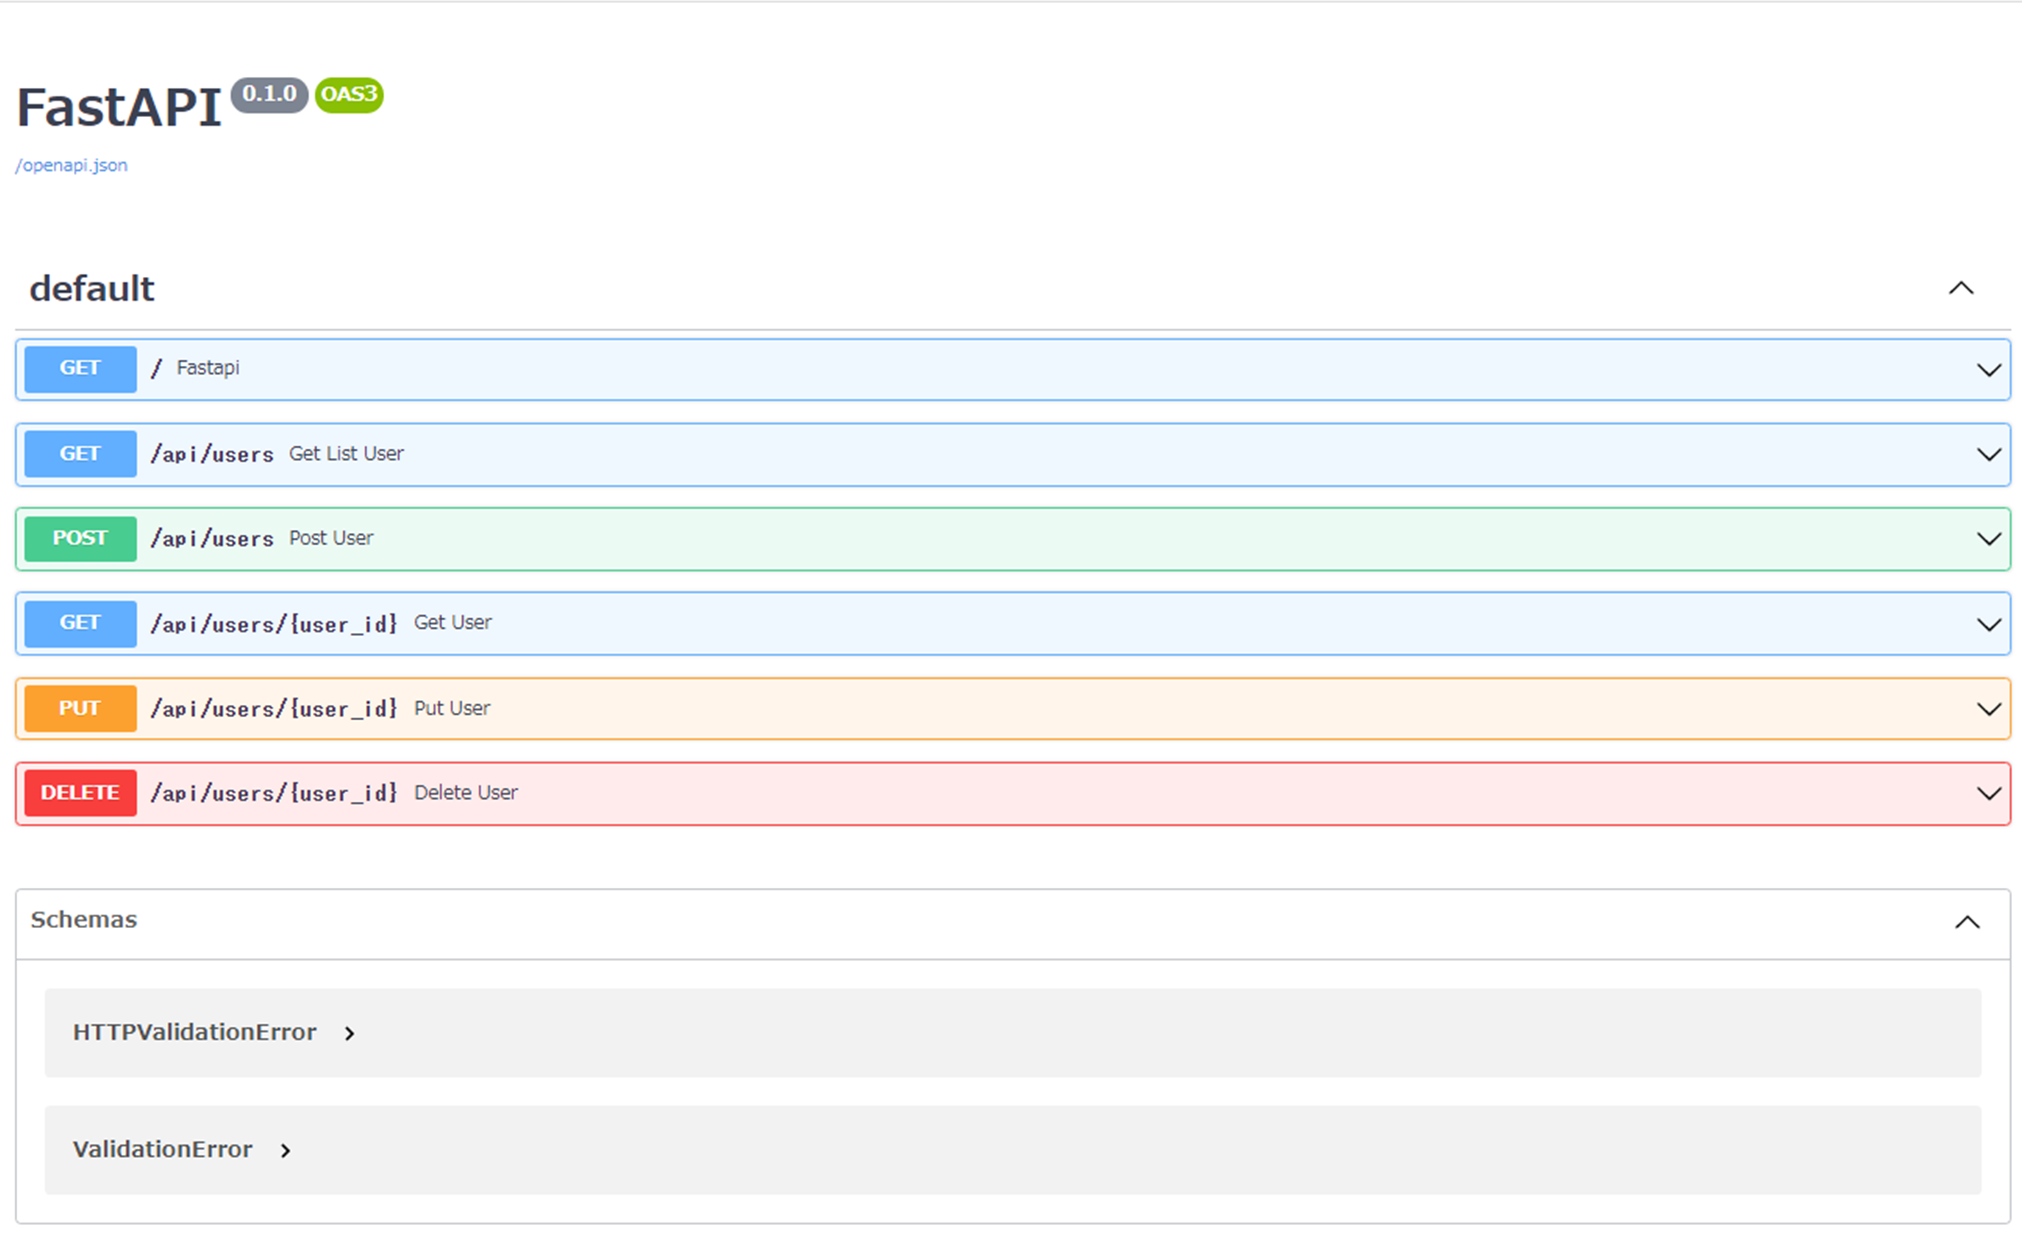The width and height of the screenshot is (2022, 1239).
Task: Open the /openapi.json specification link
Action: (x=71, y=165)
